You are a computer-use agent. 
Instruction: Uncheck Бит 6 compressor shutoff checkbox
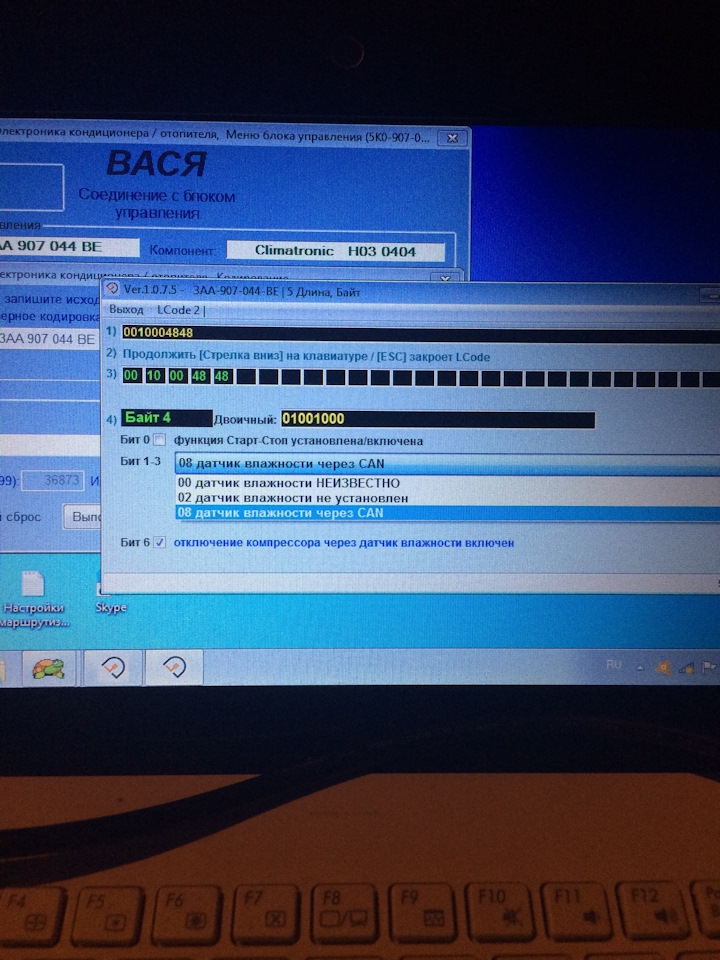[x=160, y=542]
